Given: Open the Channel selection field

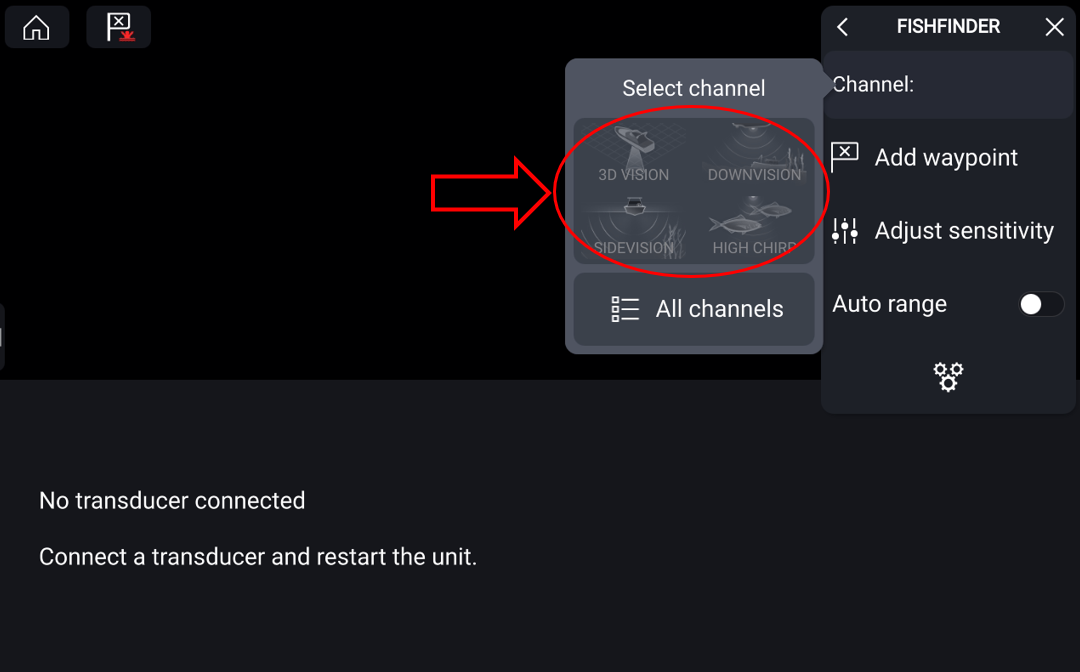Looking at the screenshot, I should pos(948,85).
